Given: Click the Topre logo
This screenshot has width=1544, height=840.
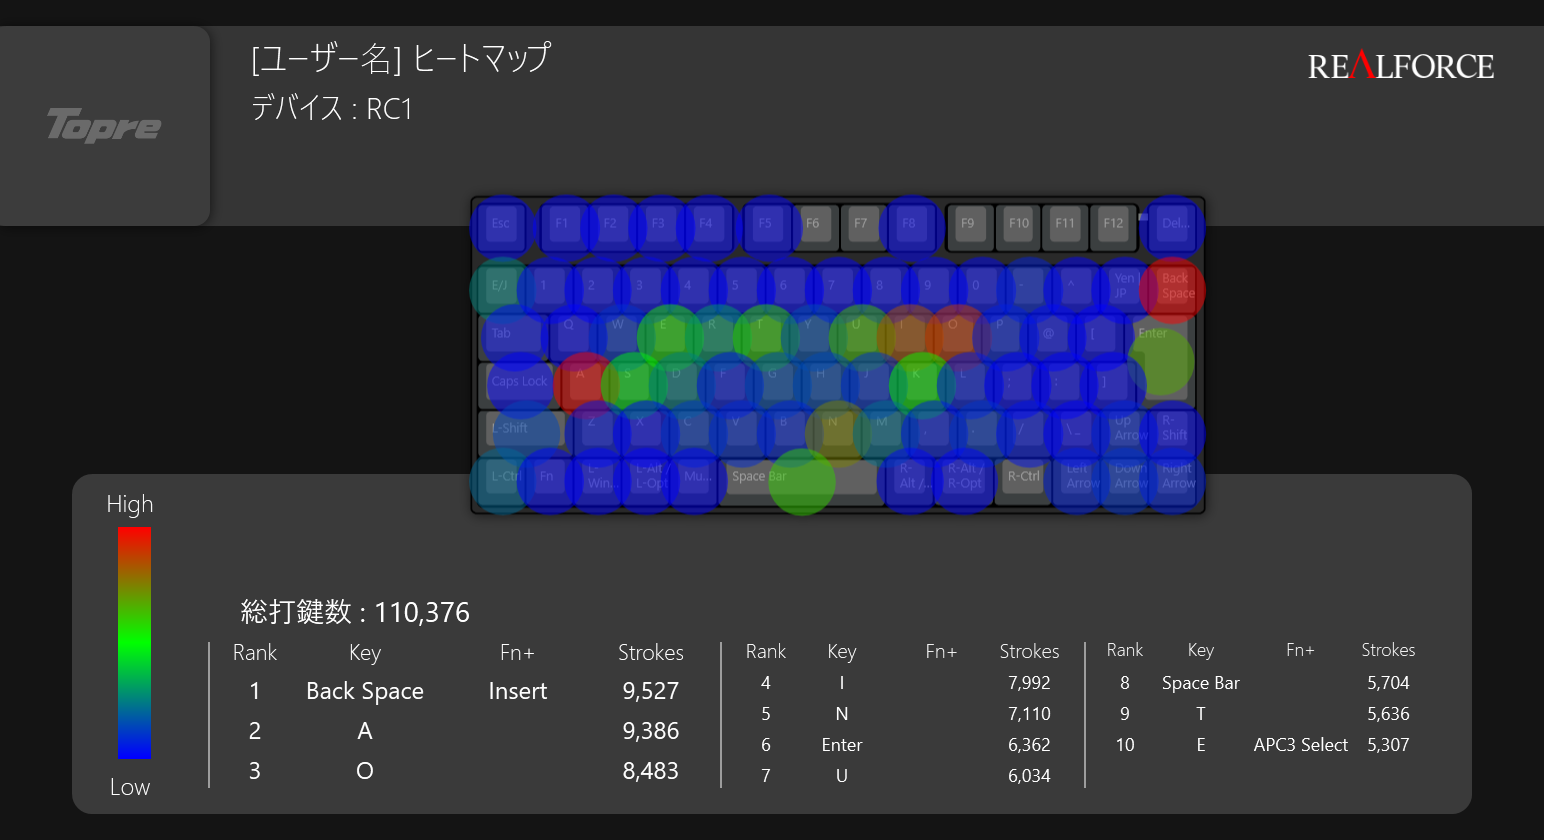Looking at the screenshot, I should coord(104,125).
